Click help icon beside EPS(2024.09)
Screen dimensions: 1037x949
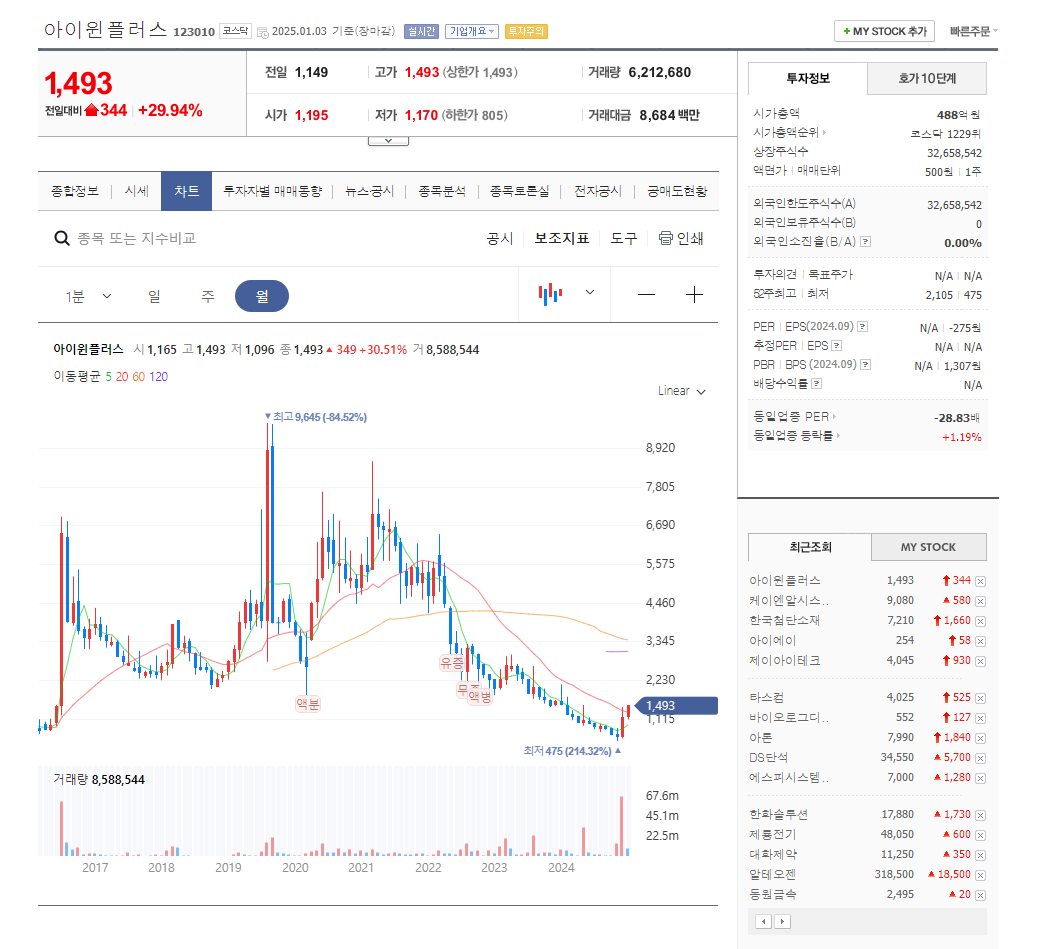(862, 326)
